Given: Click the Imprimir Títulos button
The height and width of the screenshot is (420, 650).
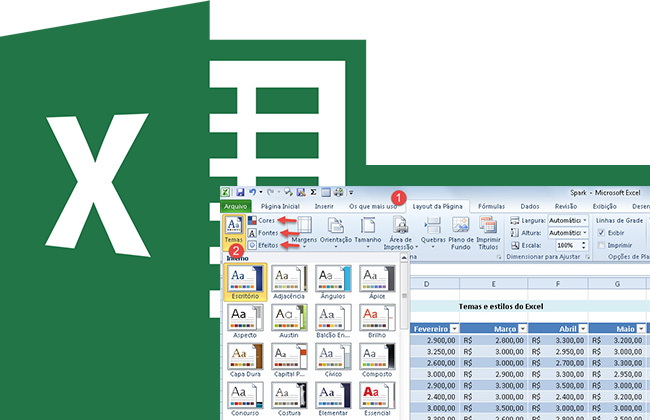Looking at the screenshot, I should tap(488, 233).
